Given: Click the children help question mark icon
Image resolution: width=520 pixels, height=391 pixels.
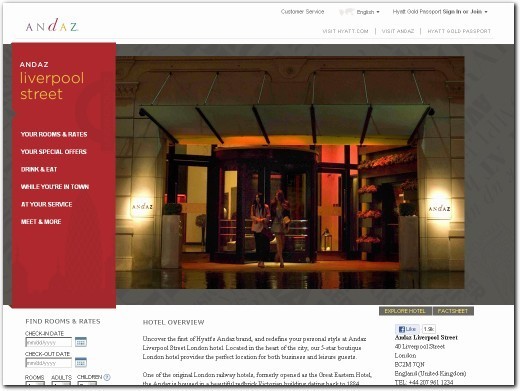Looking at the screenshot, I should 107,377.
